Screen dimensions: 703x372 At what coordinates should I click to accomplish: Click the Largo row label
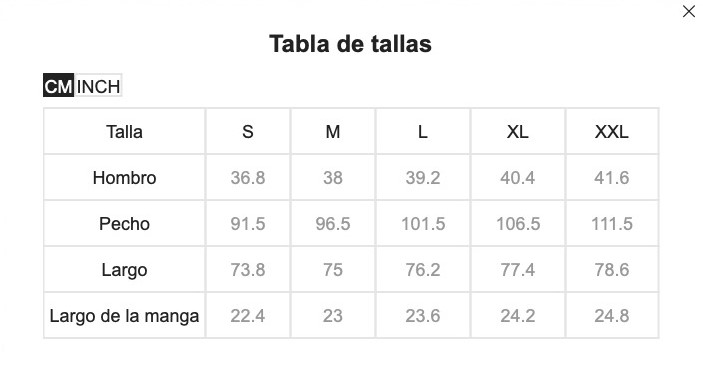tap(125, 270)
